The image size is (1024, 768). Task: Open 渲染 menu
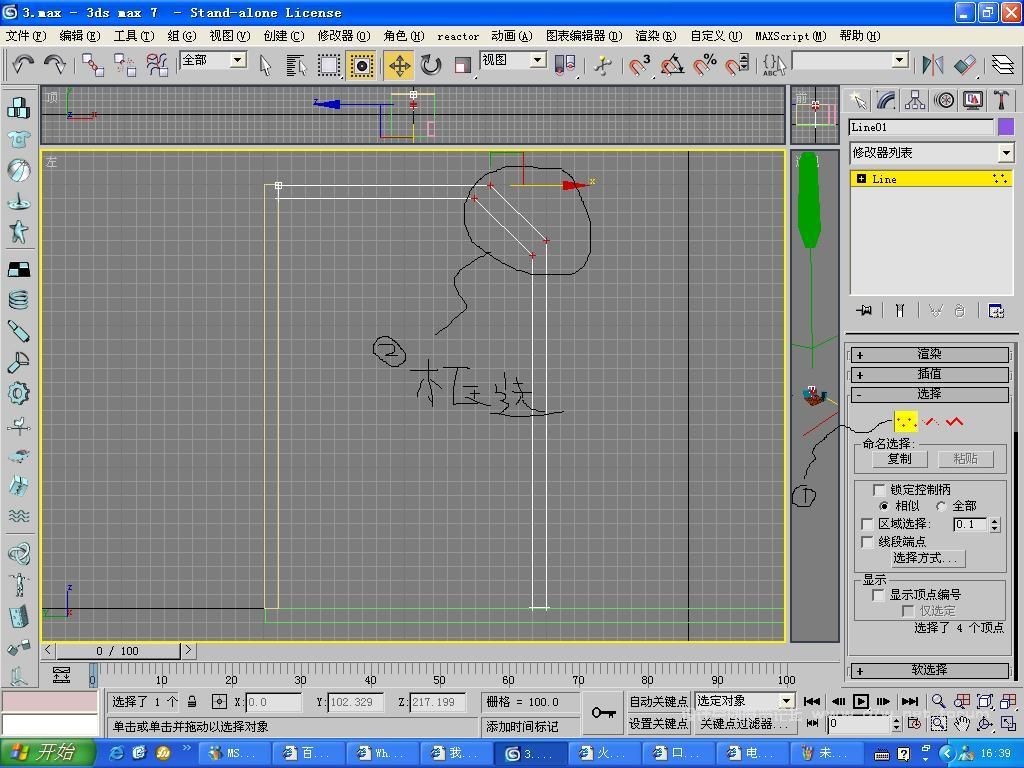pos(656,36)
